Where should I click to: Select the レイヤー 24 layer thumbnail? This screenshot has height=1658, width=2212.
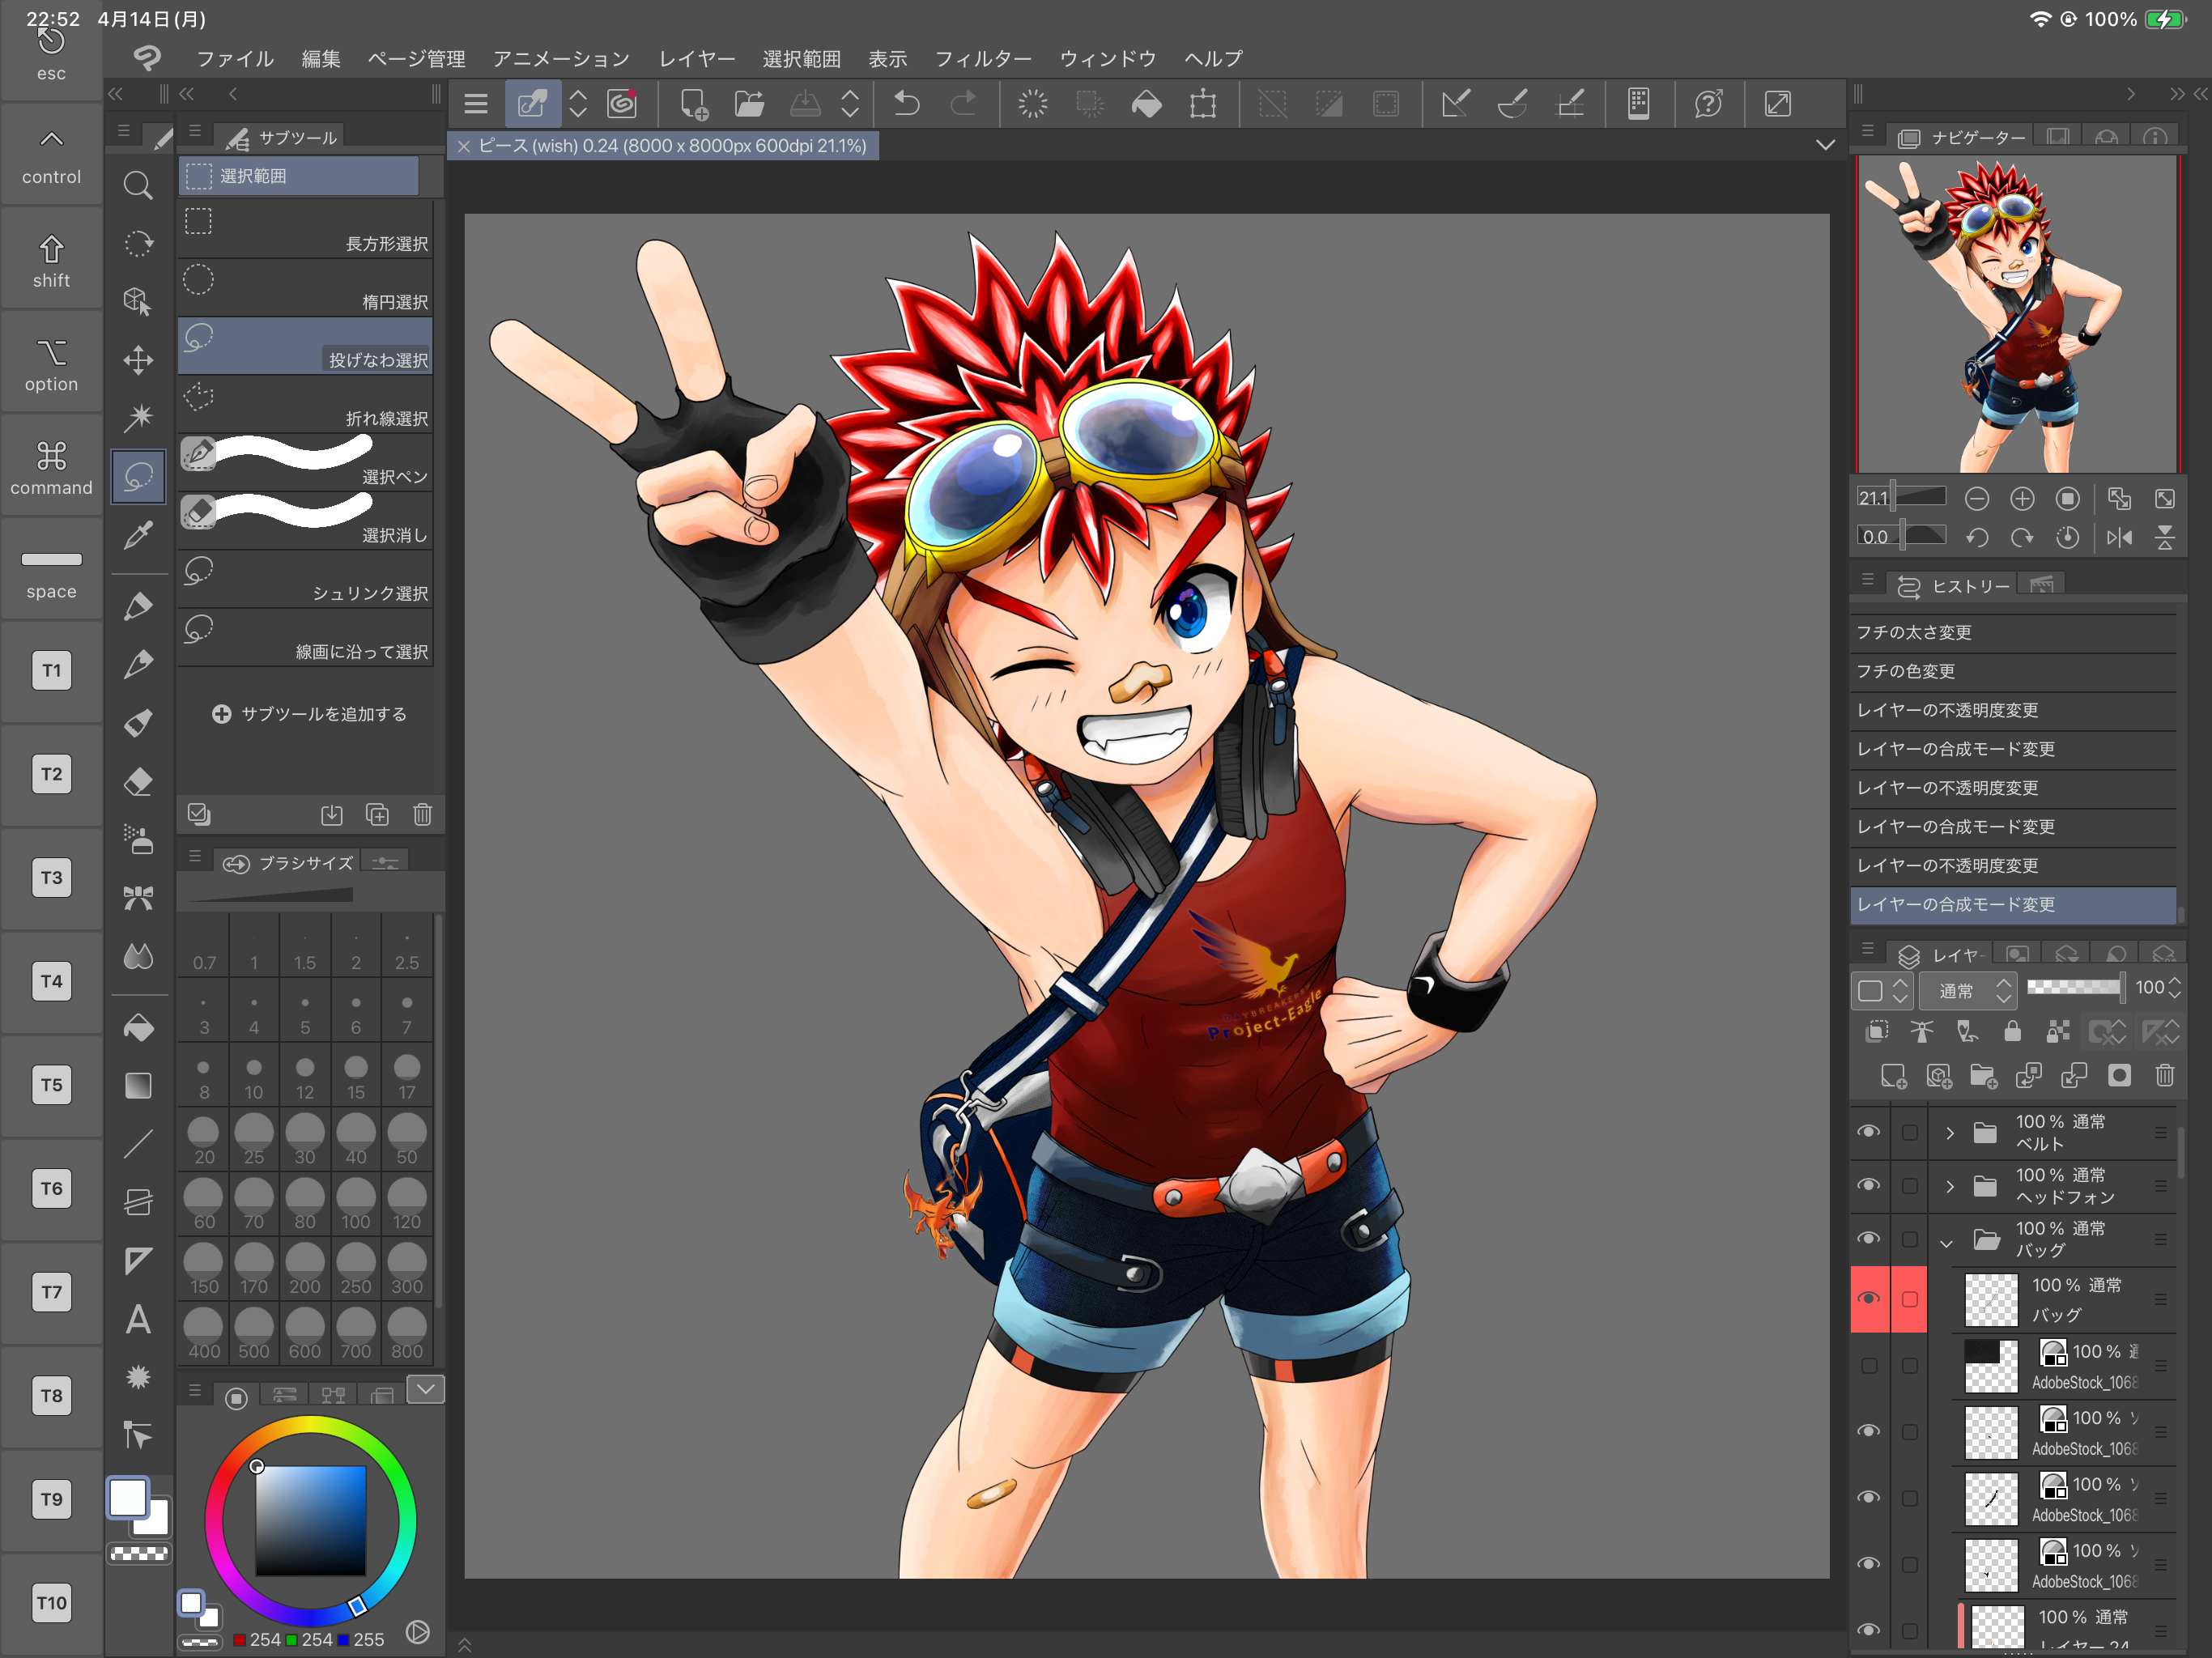[x=1997, y=1627]
